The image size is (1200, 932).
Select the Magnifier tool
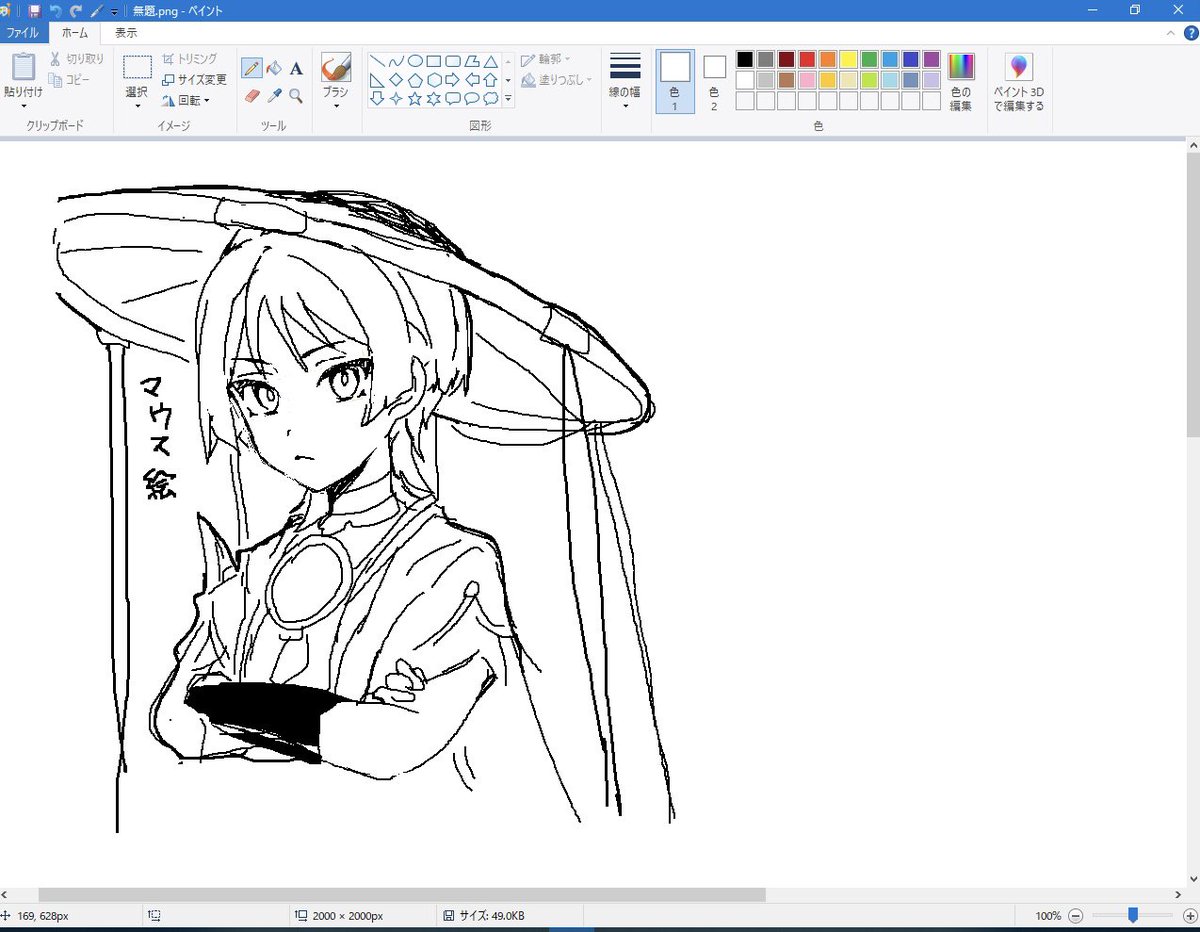[x=296, y=95]
